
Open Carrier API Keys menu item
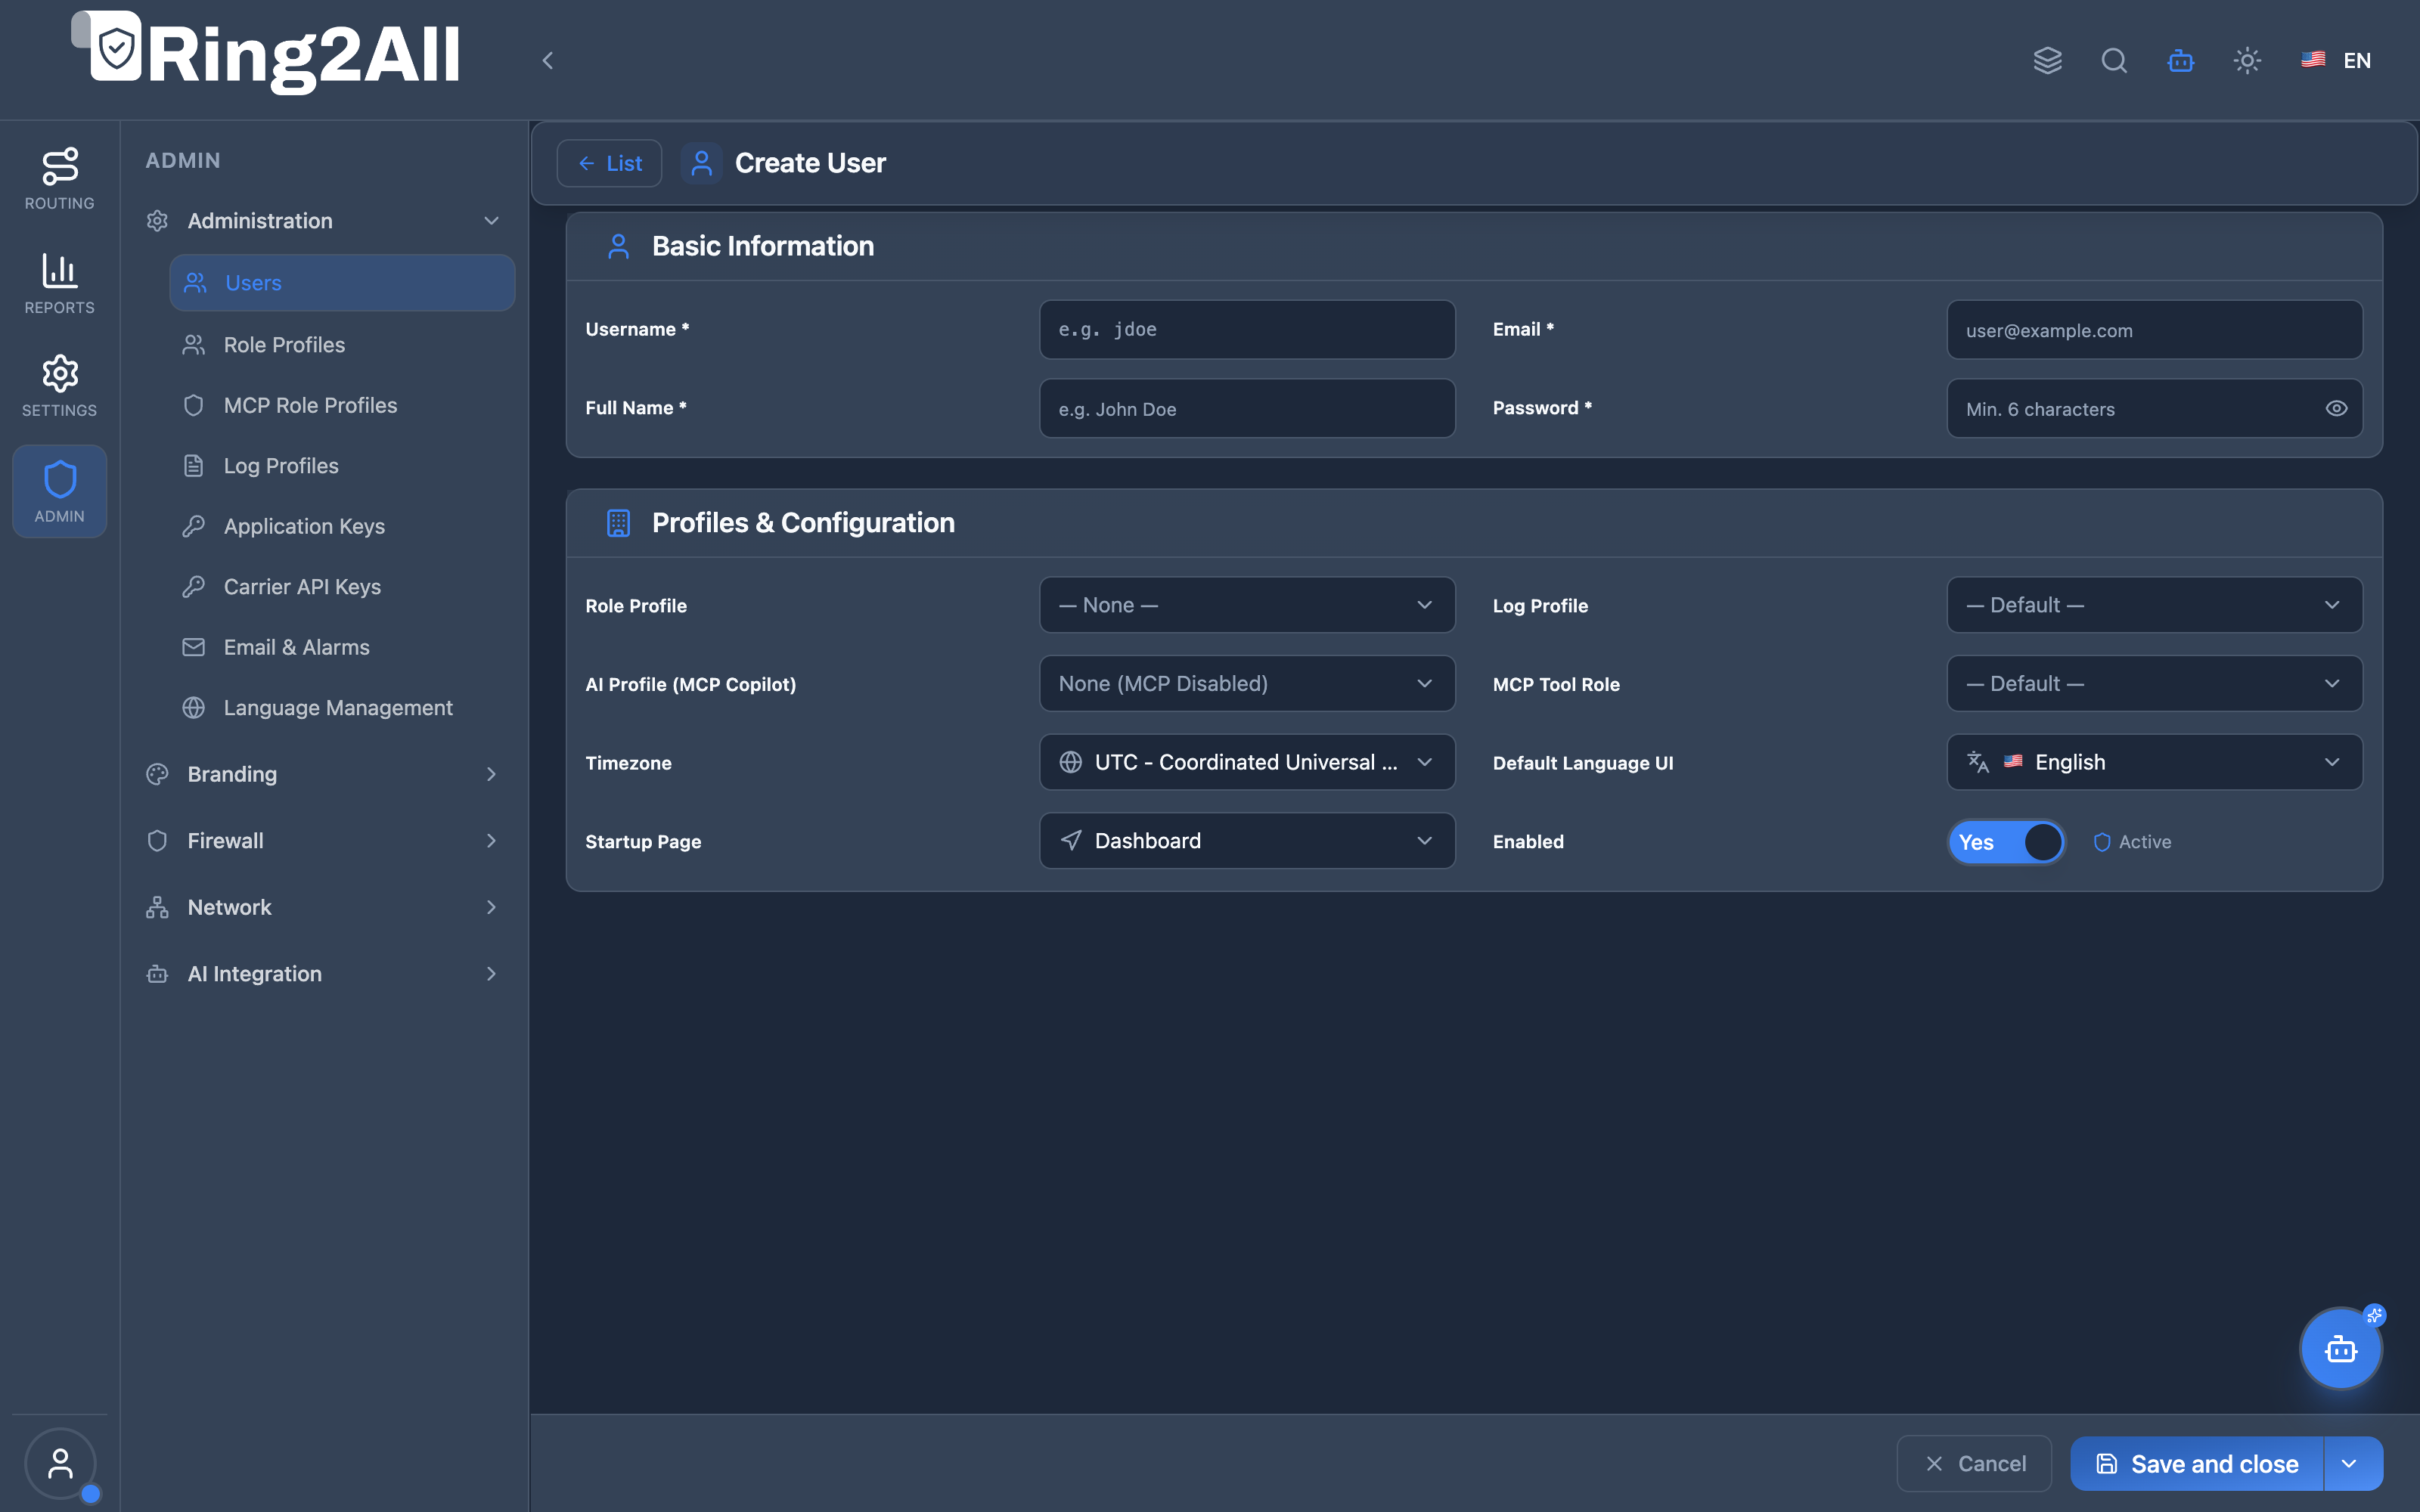[x=342, y=587]
